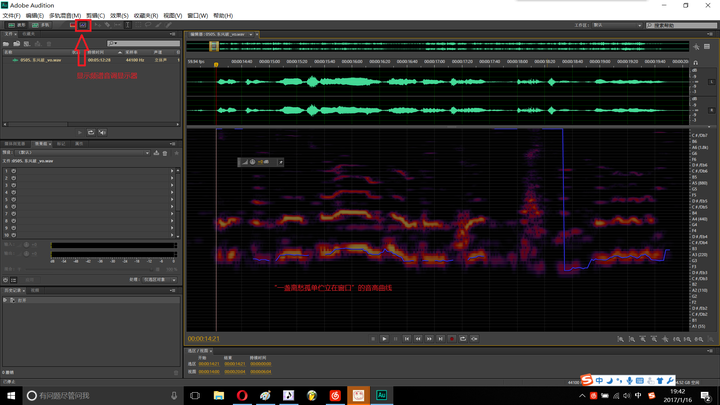Viewport: 720px width, 405px height.
Task: Open the effects rack preset dropdown
Action: (83, 152)
